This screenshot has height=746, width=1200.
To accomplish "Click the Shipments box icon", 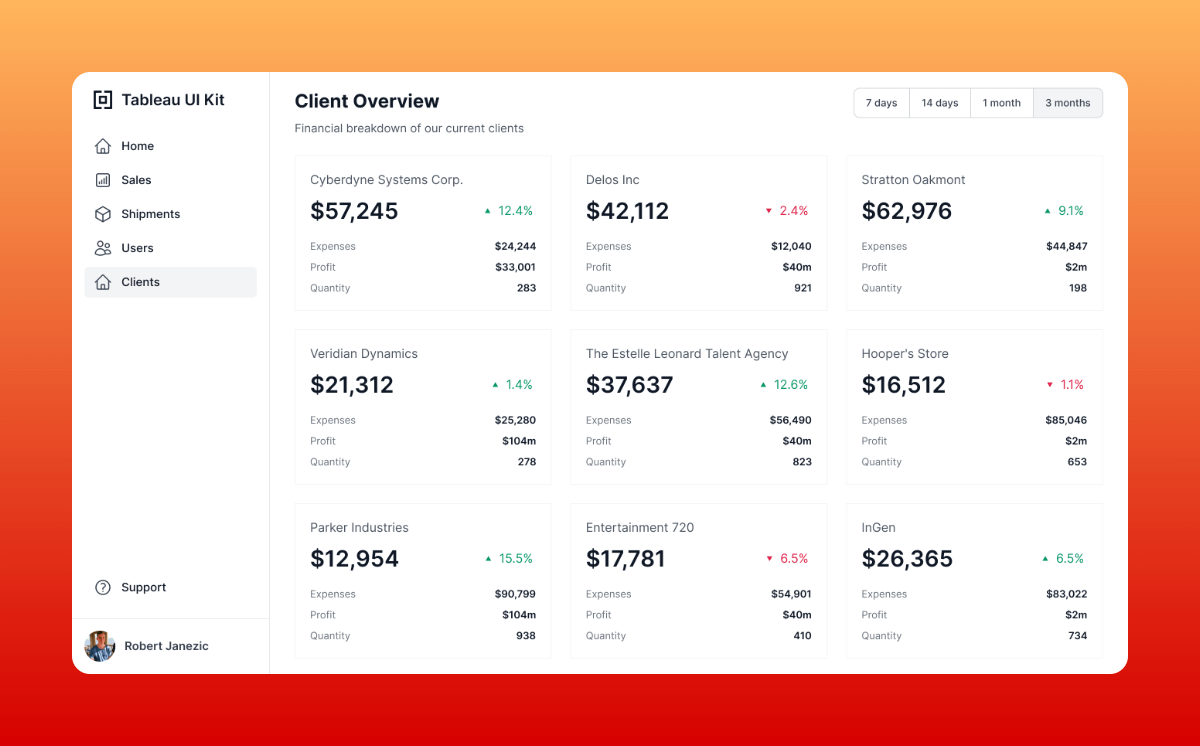I will 103,214.
